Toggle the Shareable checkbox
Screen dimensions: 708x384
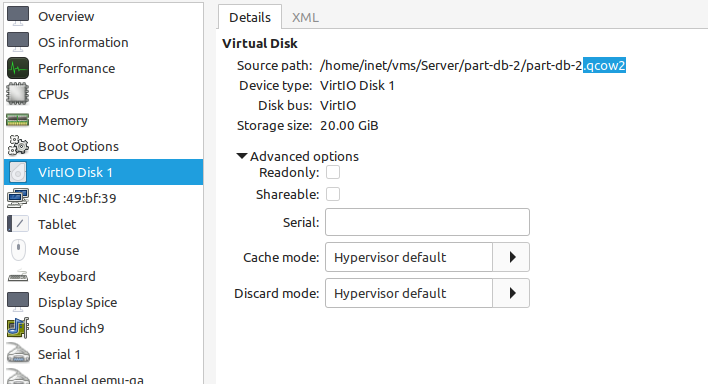(x=333, y=194)
